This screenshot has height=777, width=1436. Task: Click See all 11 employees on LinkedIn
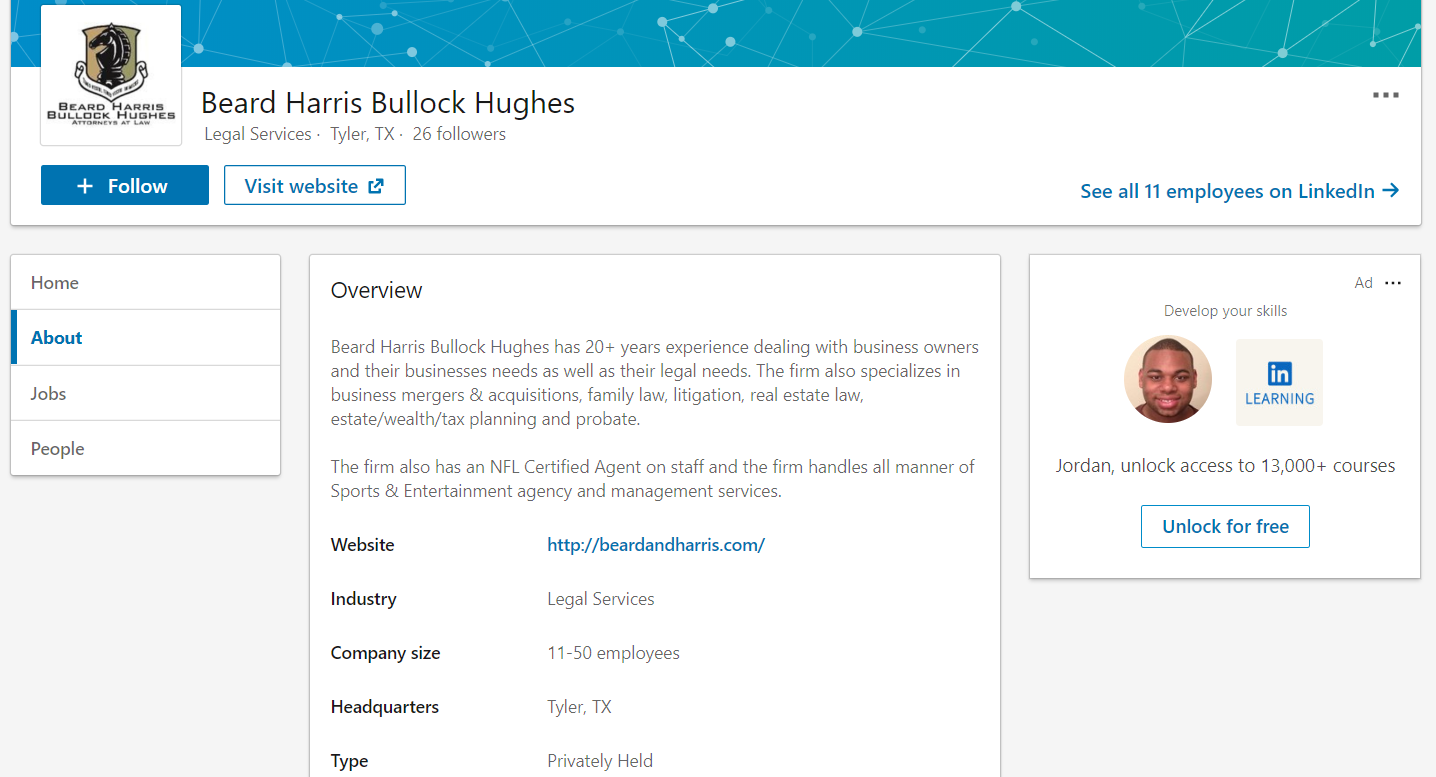click(1239, 191)
